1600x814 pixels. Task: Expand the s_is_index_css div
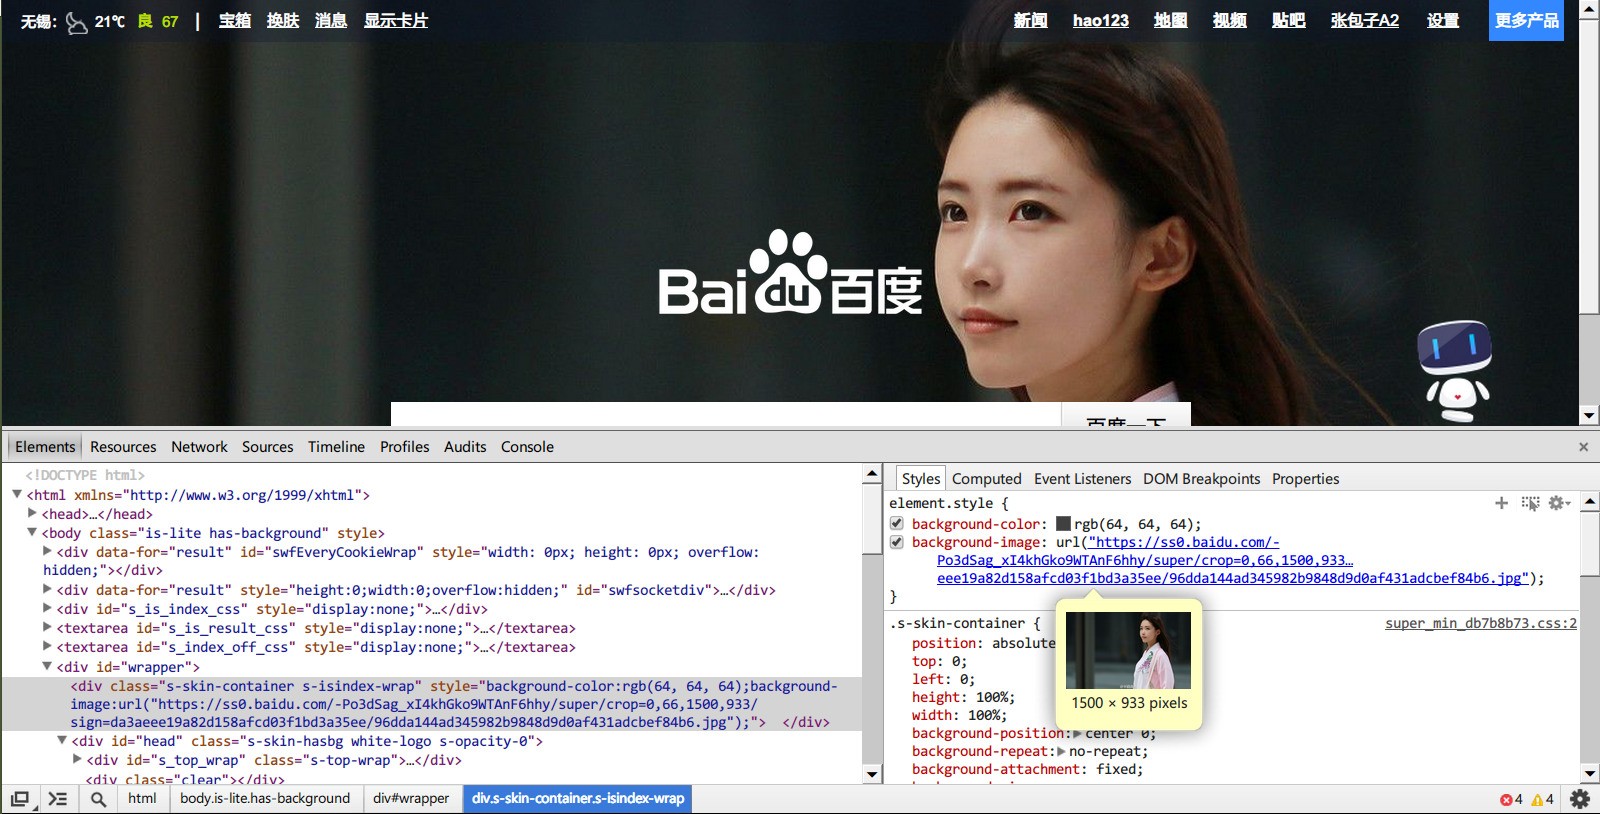click(x=47, y=609)
